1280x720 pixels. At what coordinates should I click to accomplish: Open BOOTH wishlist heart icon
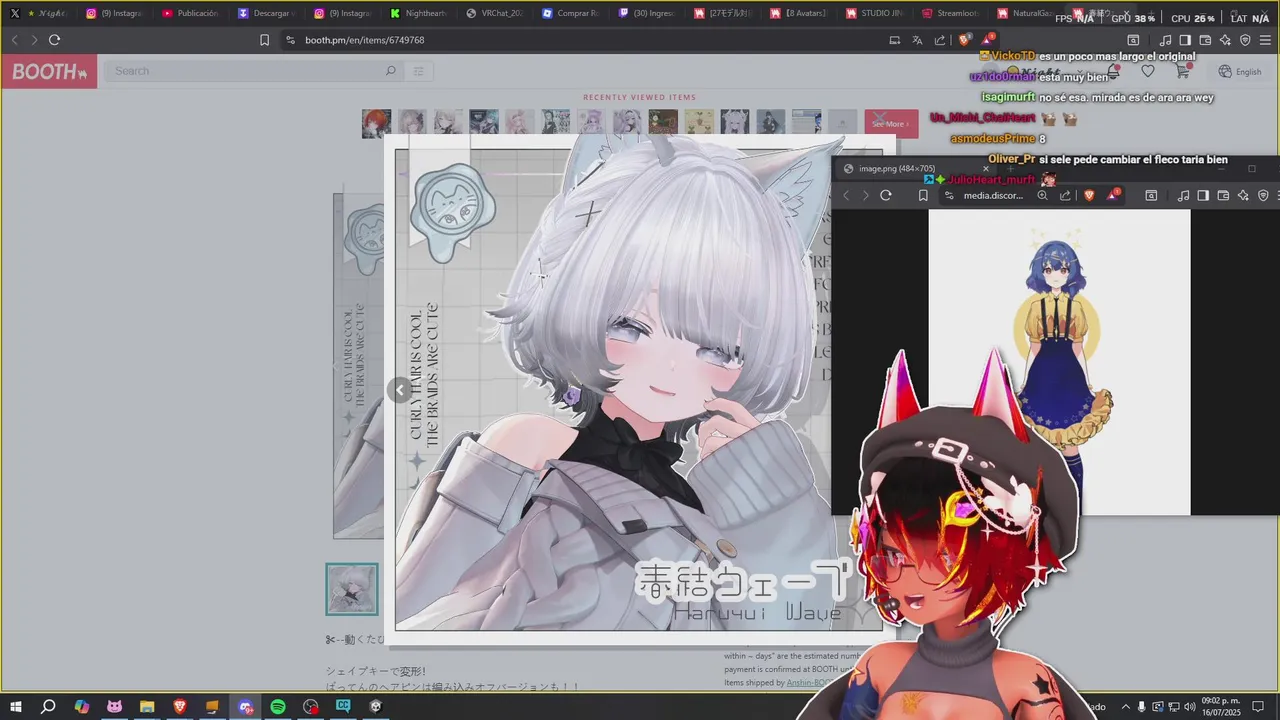[x=1147, y=71]
